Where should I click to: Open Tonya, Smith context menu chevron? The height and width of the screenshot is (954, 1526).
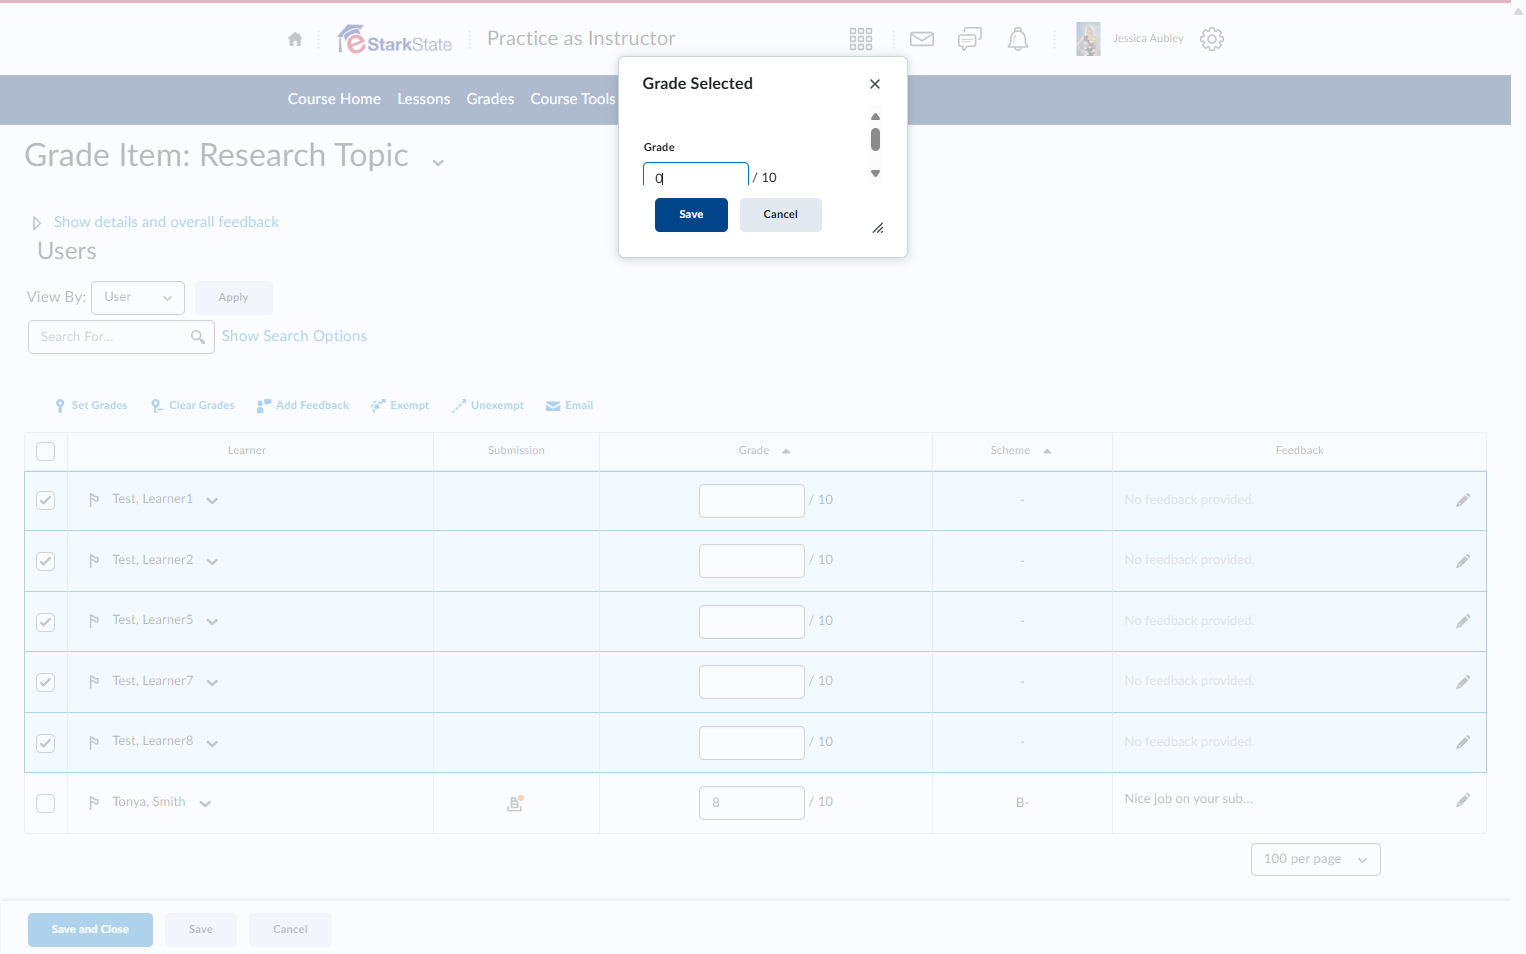point(205,804)
